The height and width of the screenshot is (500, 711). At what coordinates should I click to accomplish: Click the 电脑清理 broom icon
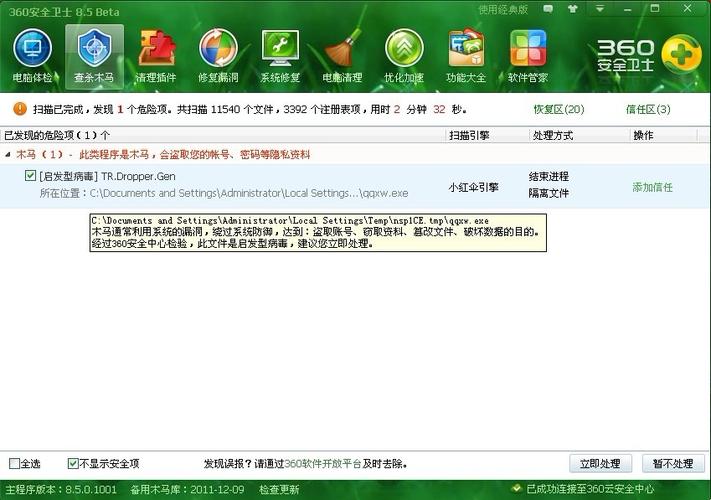pyautogui.click(x=342, y=55)
